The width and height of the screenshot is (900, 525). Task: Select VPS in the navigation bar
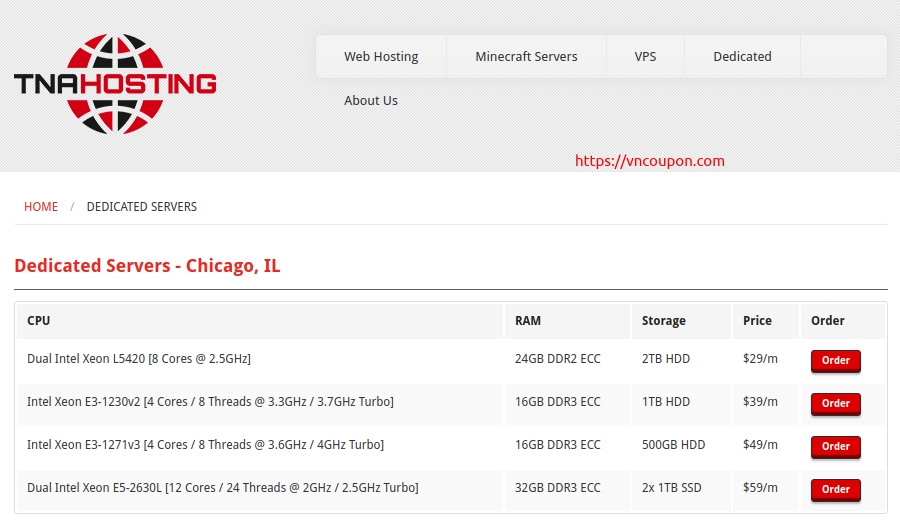click(x=645, y=57)
